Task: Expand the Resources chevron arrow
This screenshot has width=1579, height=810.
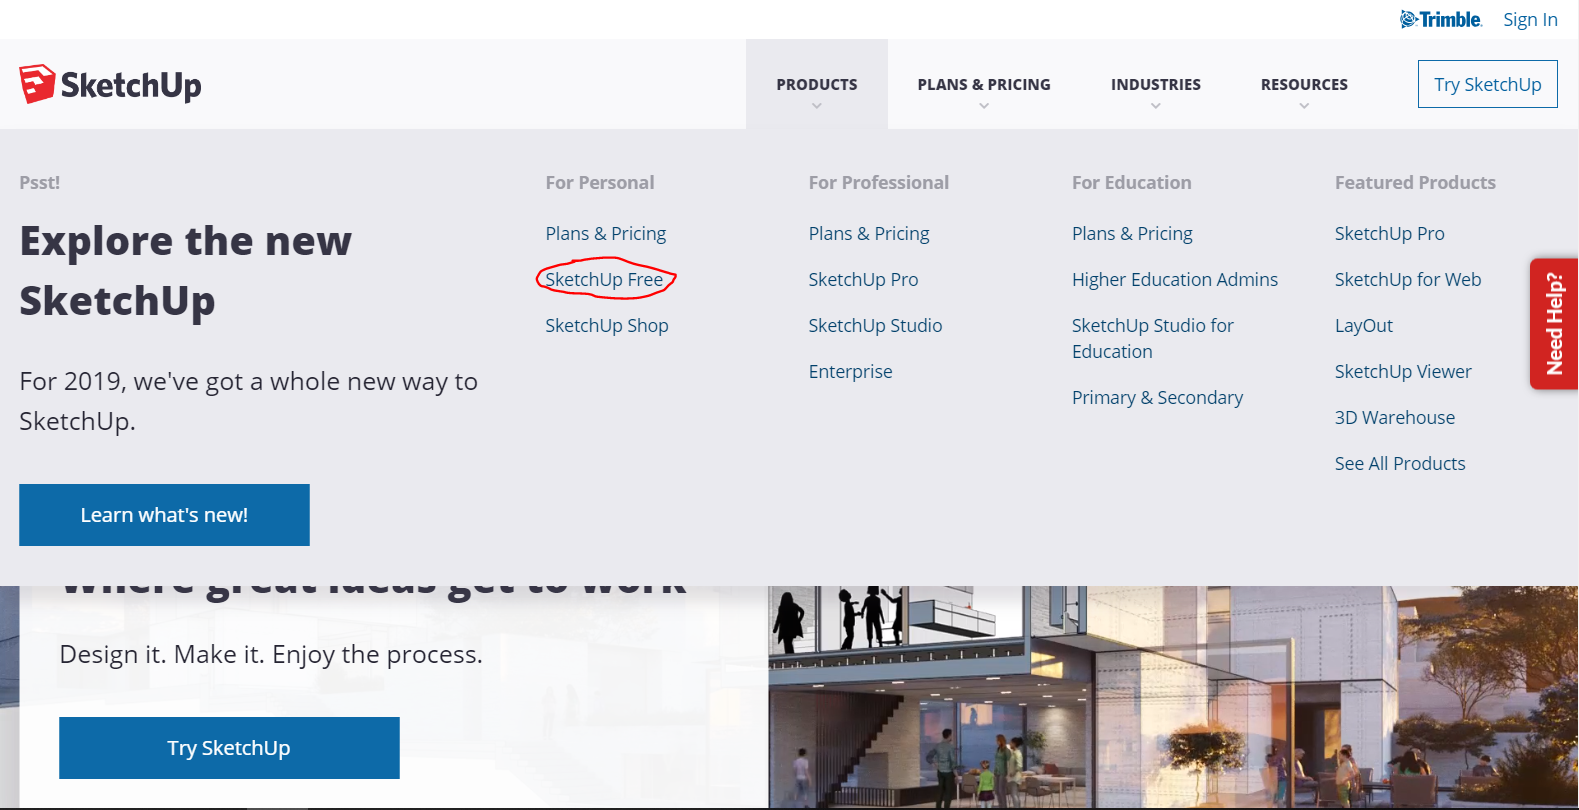Action: point(1304,106)
